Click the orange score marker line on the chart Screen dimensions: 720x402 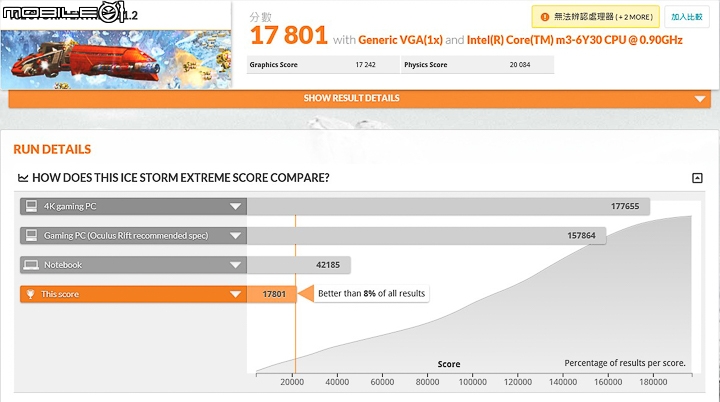[295, 294]
